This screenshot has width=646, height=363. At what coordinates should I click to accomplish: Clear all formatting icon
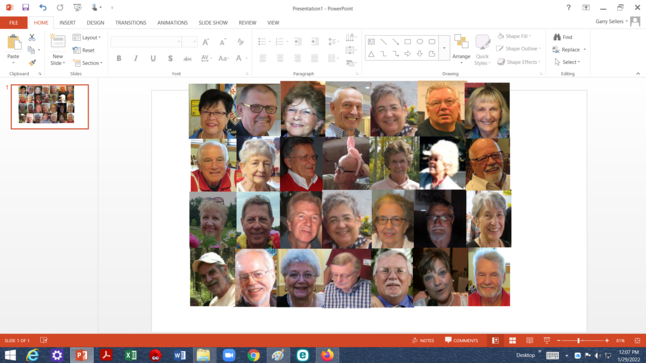[241, 42]
